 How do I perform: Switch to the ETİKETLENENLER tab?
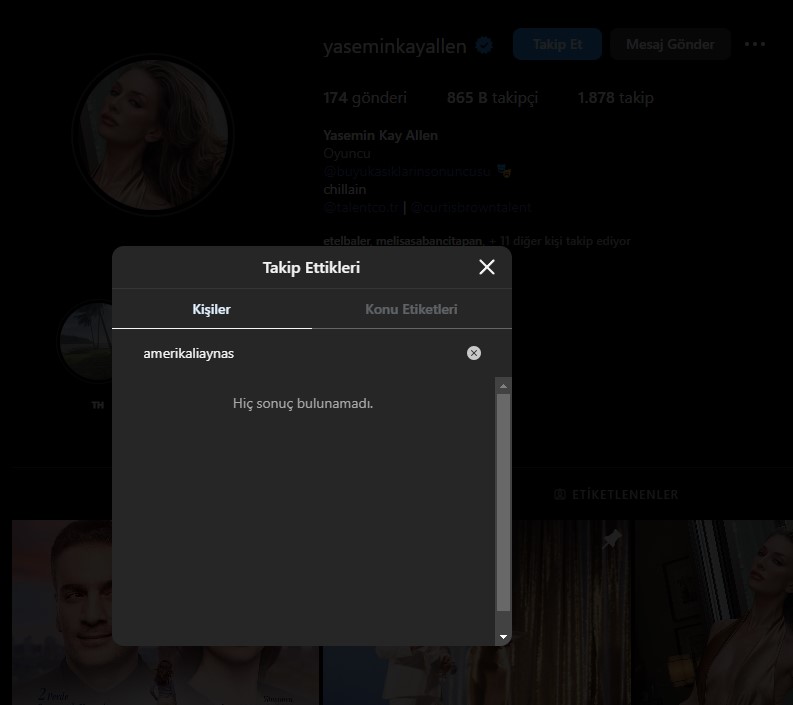click(x=616, y=495)
